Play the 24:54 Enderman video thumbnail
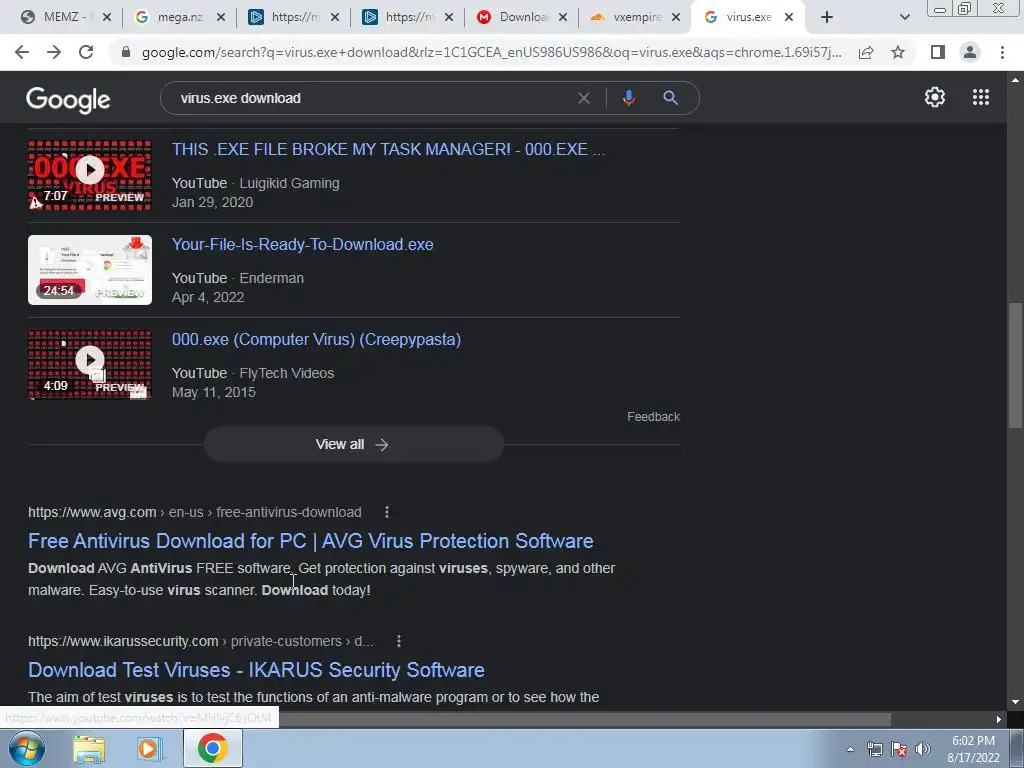Image resolution: width=1024 pixels, height=768 pixels. tap(89, 270)
